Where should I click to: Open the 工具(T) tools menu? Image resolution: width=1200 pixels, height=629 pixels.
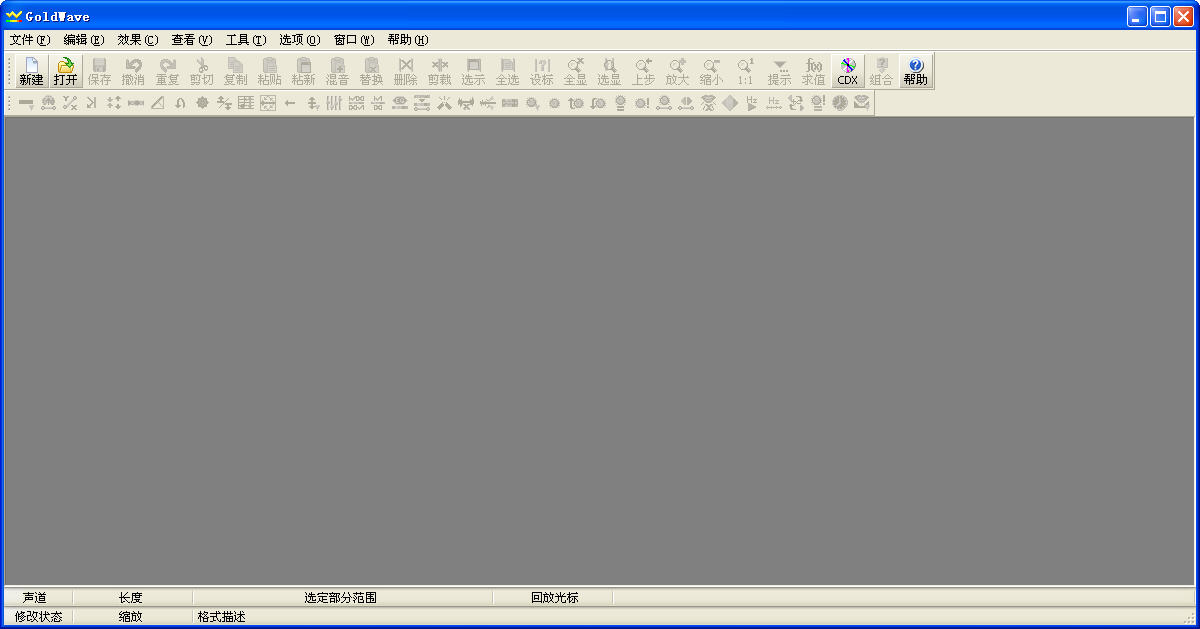pos(245,40)
